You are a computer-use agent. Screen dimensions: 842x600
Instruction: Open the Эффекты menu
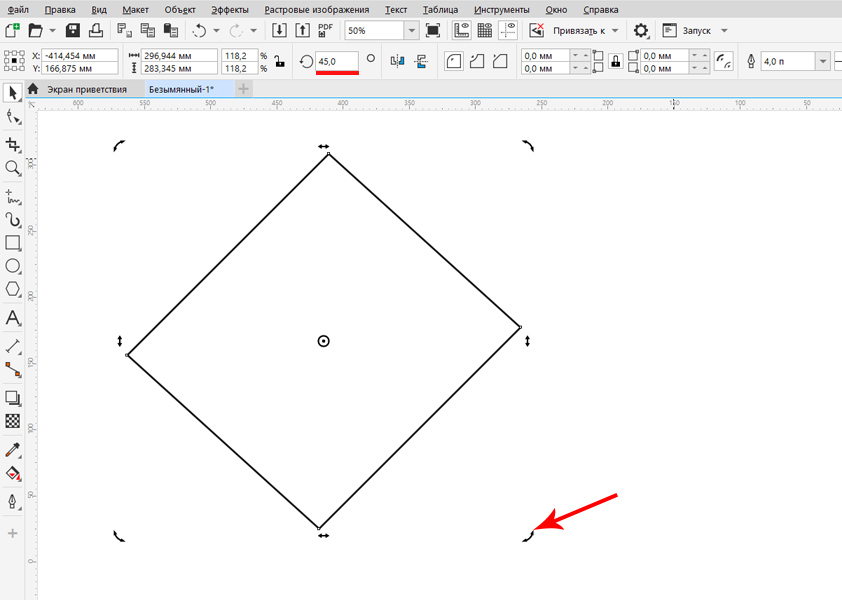click(x=230, y=9)
